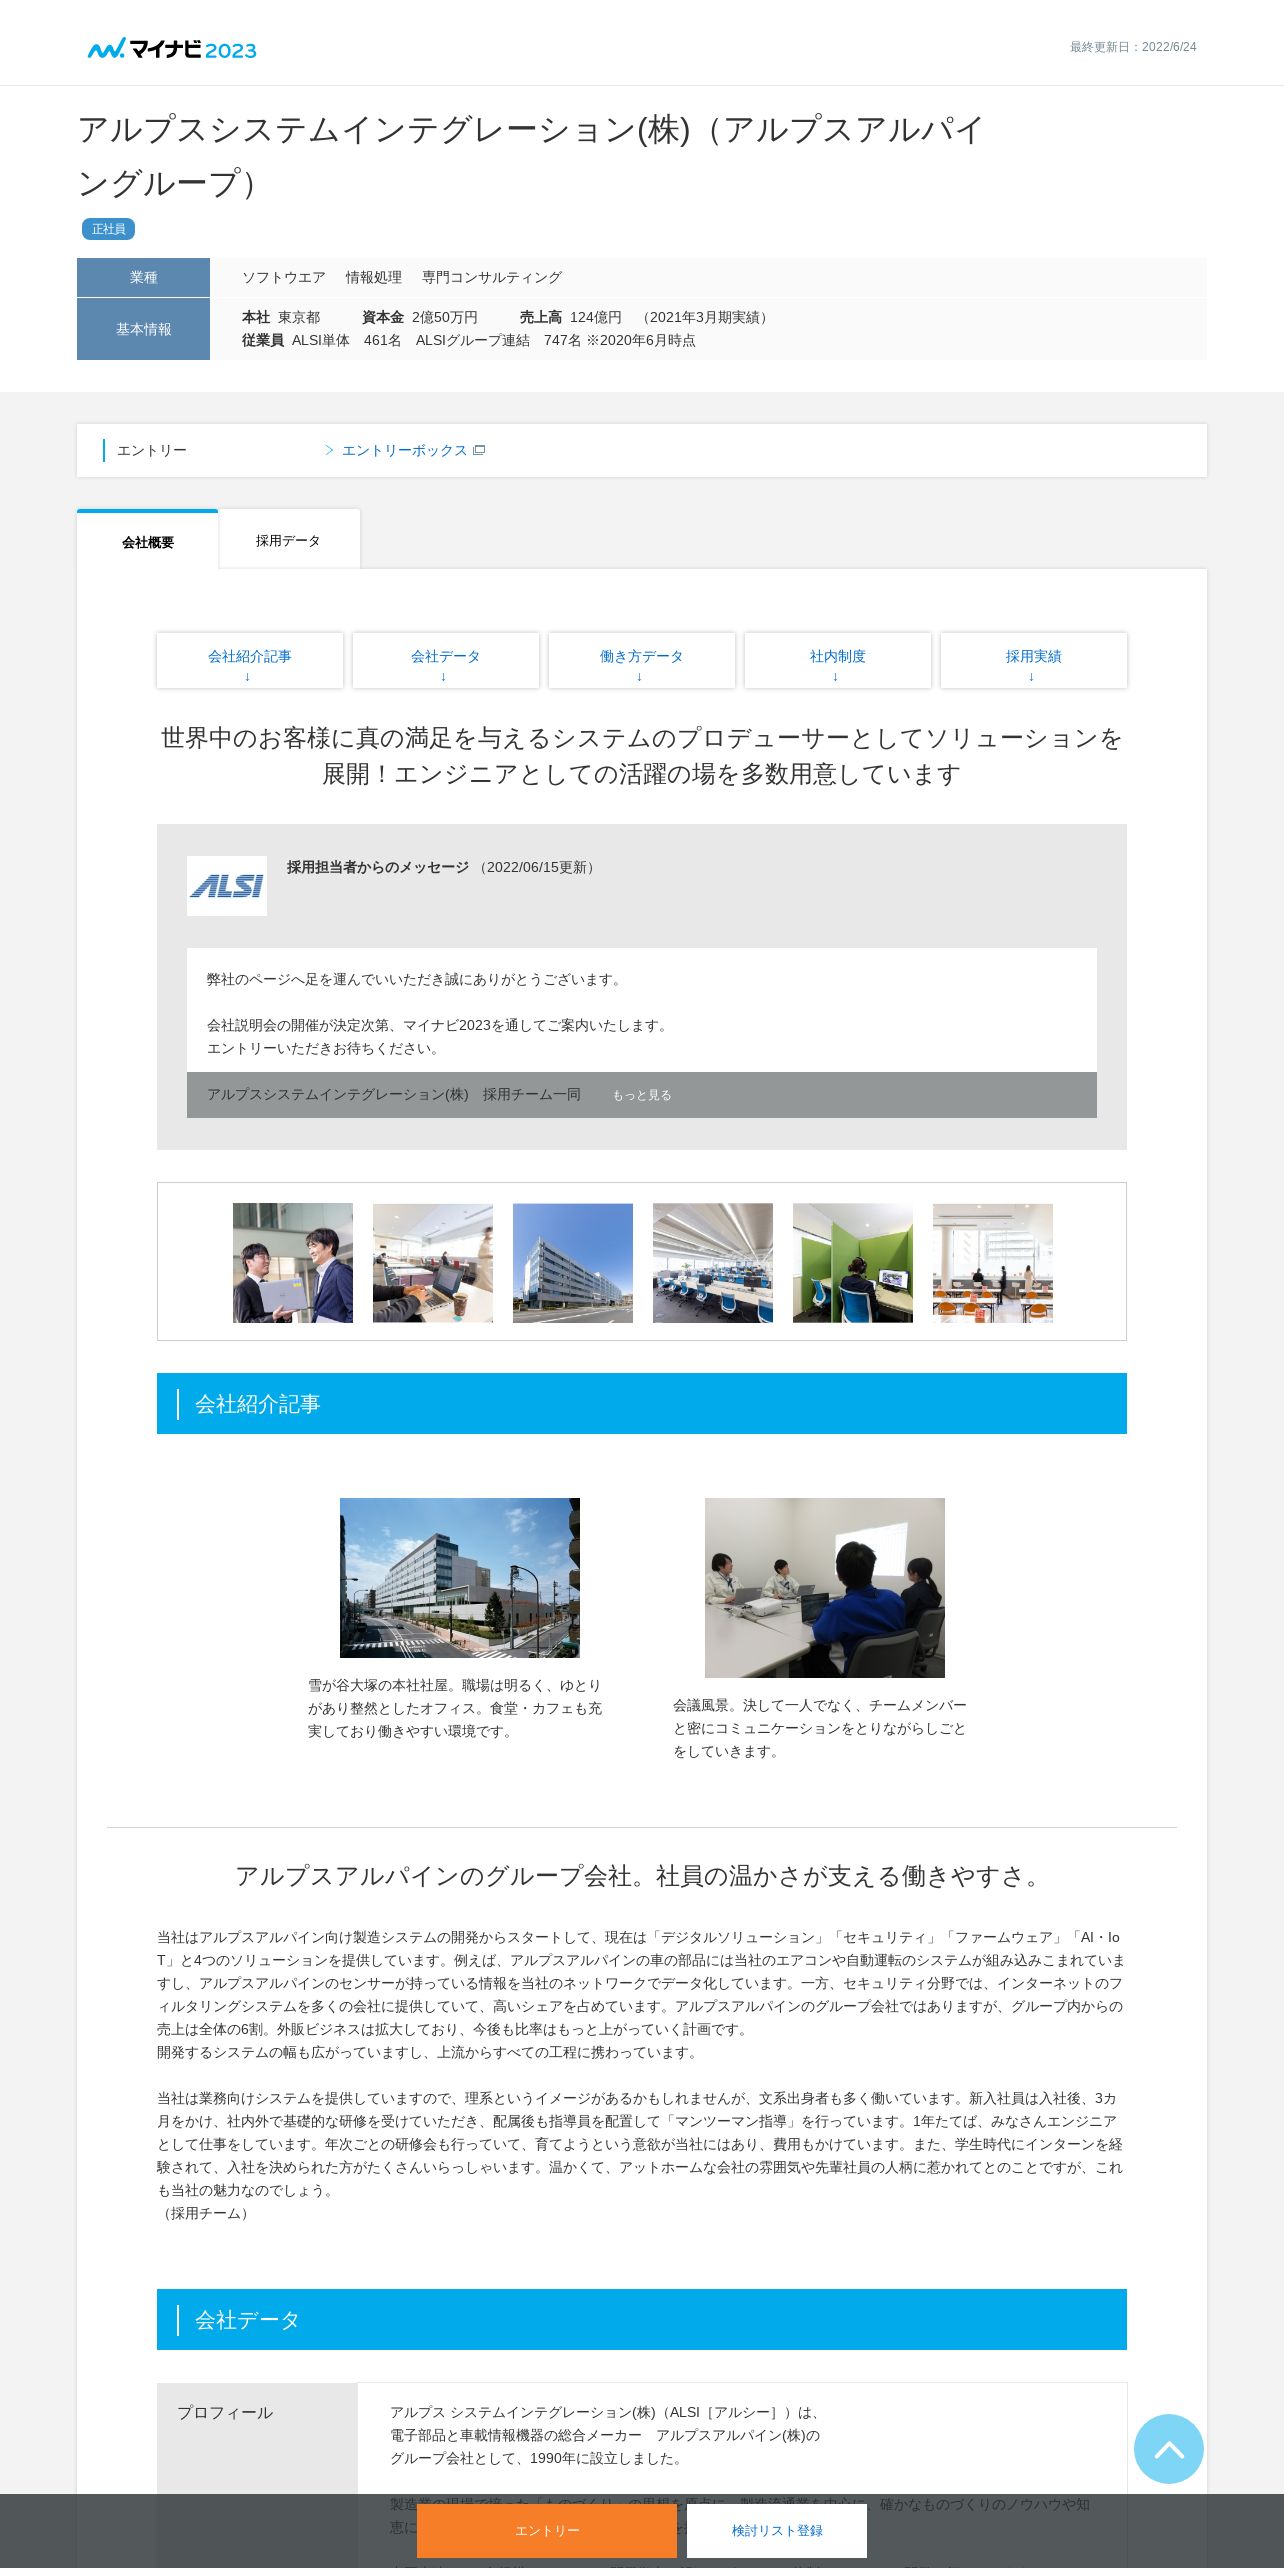Screen dimensions: 1284x2568
Task: View the meeting scene photo
Action: (825, 1587)
